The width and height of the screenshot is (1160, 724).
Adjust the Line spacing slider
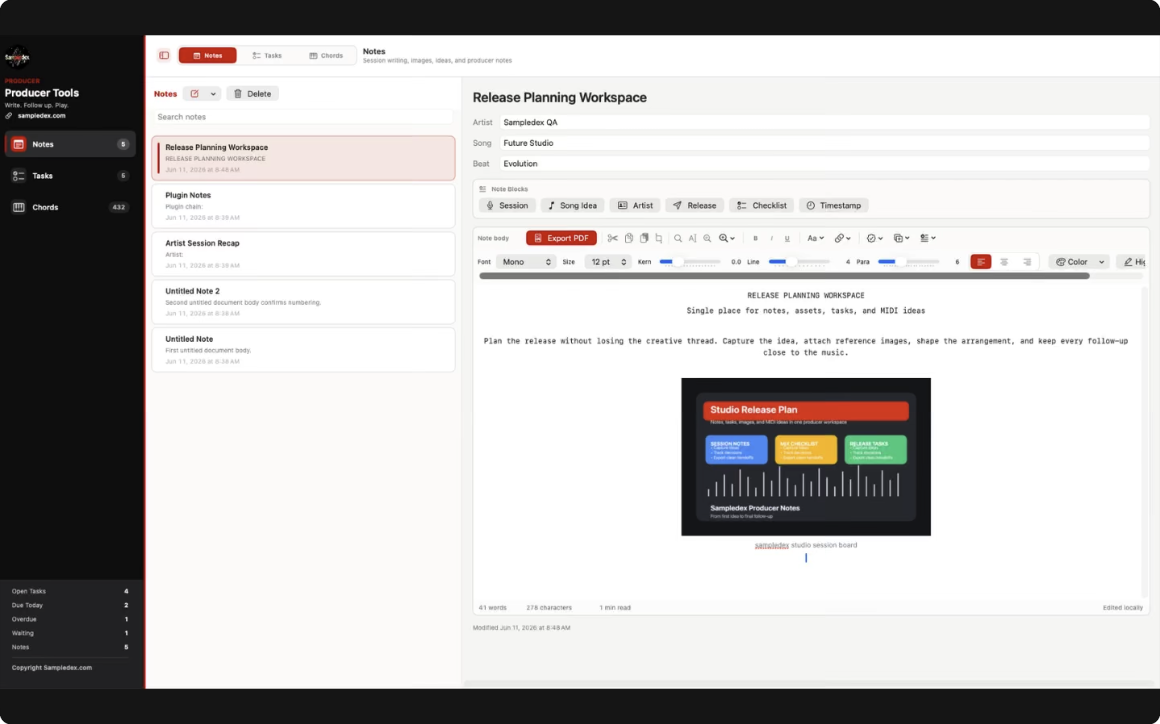(799, 262)
